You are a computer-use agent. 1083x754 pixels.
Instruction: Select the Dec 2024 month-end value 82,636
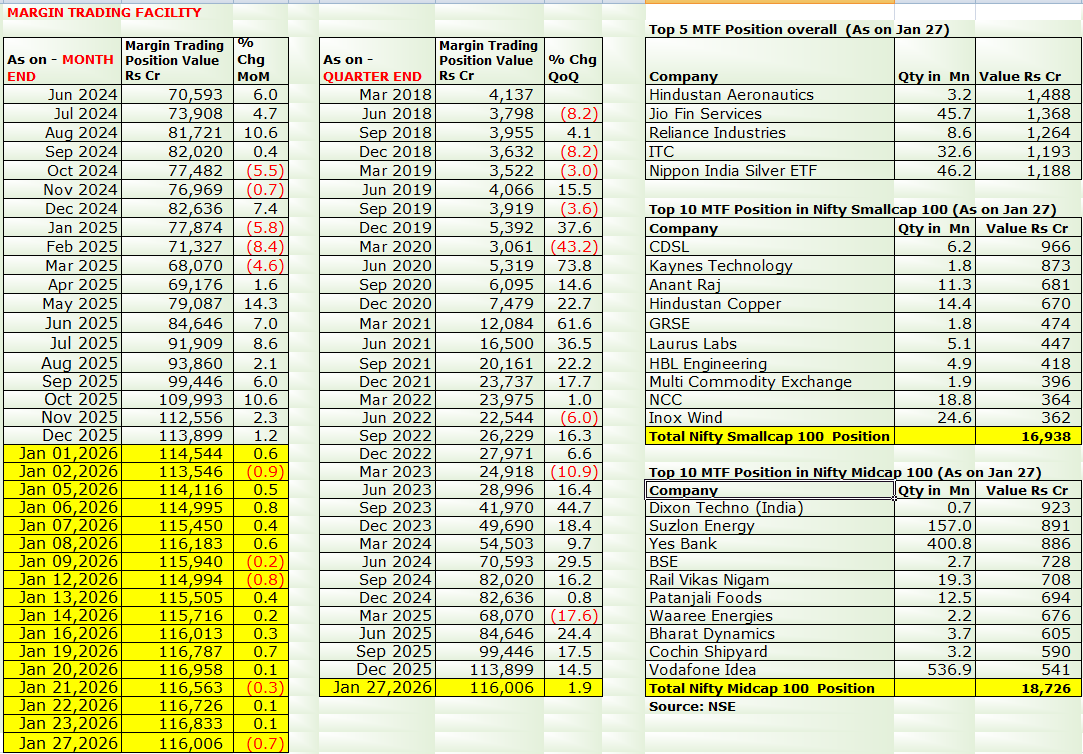click(178, 209)
